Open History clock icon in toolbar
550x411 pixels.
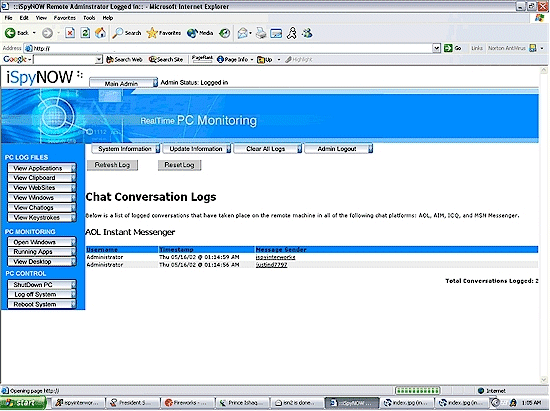224,33
